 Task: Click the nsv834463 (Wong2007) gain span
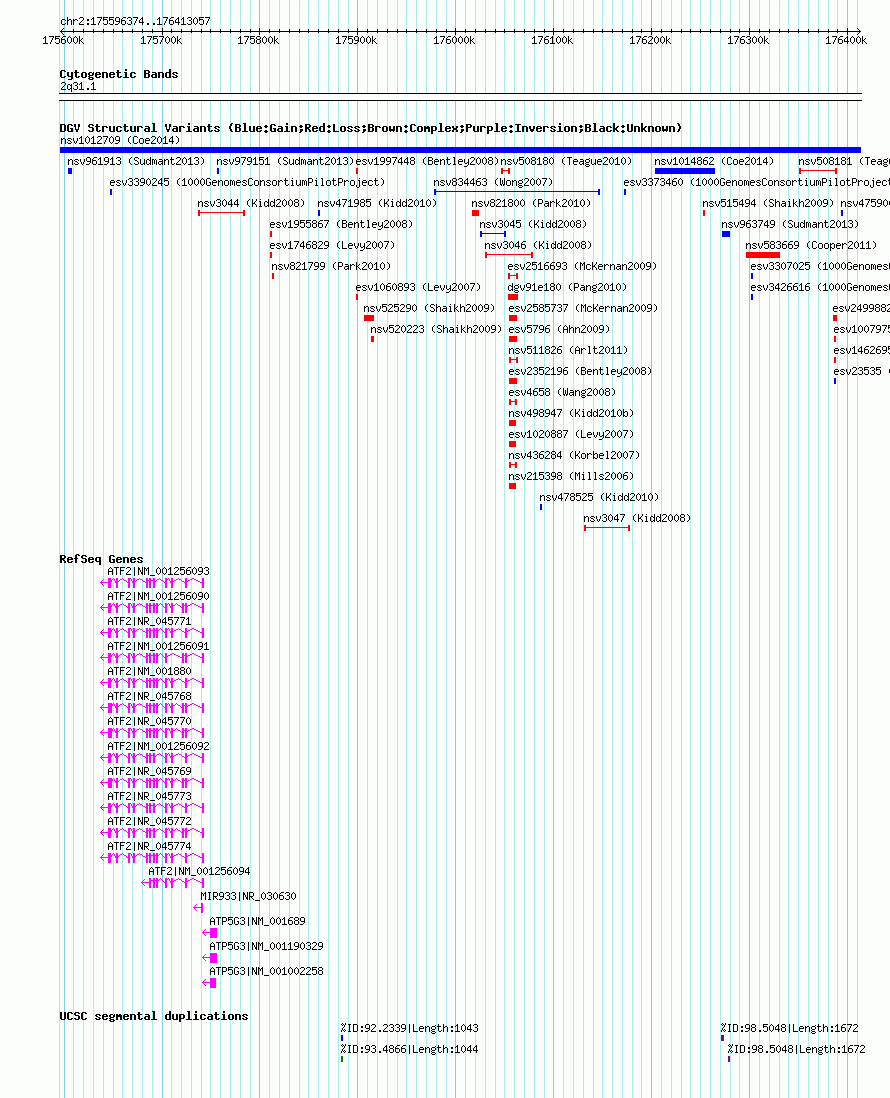pyautogui.click(x=517, y=192)
